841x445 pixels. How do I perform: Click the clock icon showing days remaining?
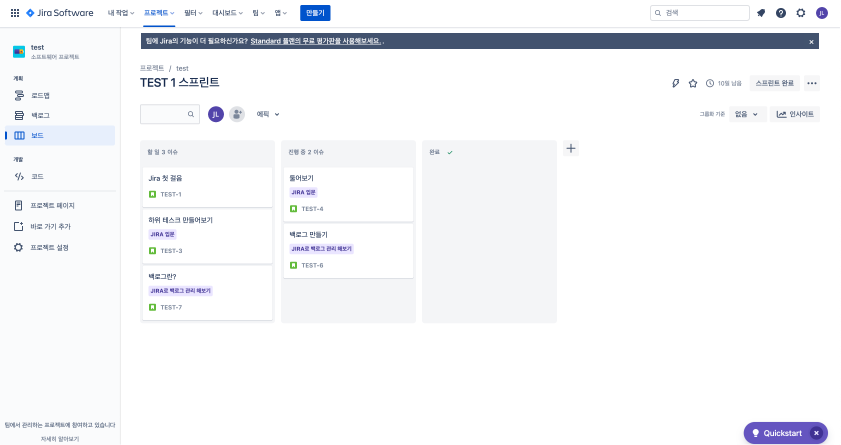(710, 83)
